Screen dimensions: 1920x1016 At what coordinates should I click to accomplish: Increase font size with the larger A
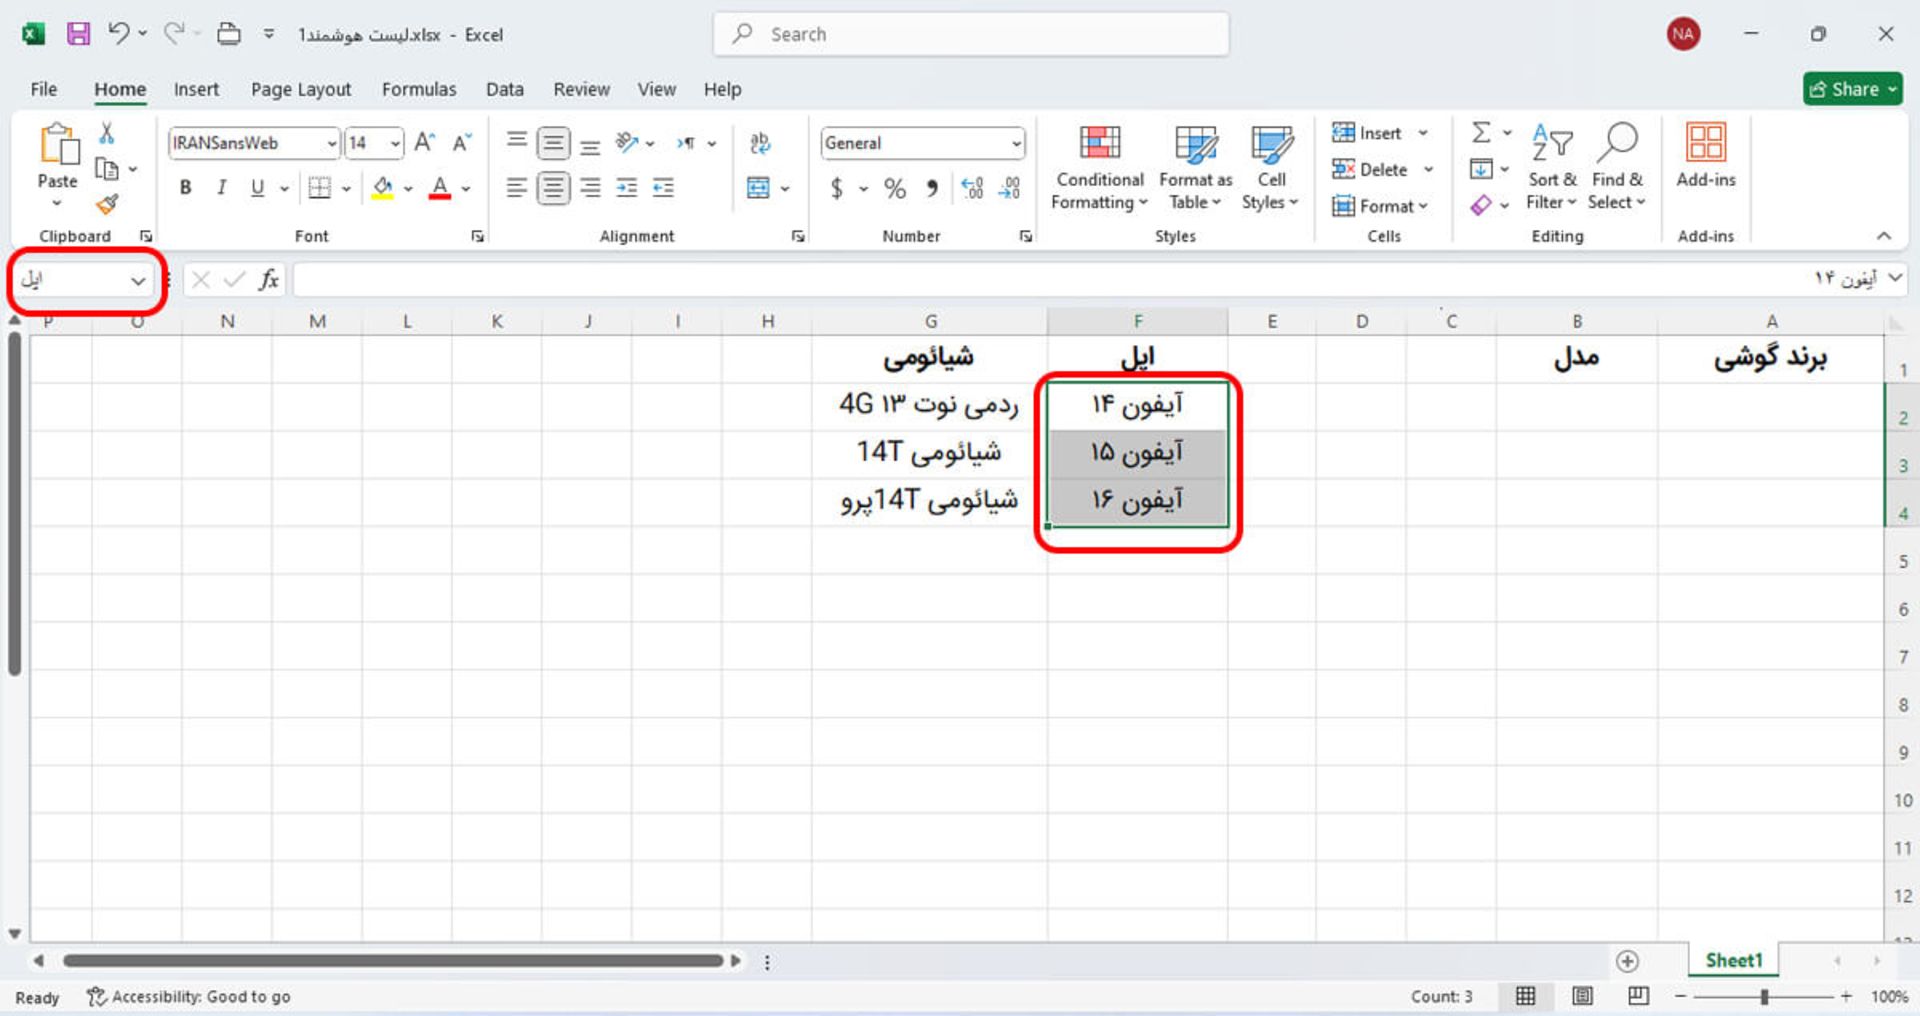coord(424,143)
